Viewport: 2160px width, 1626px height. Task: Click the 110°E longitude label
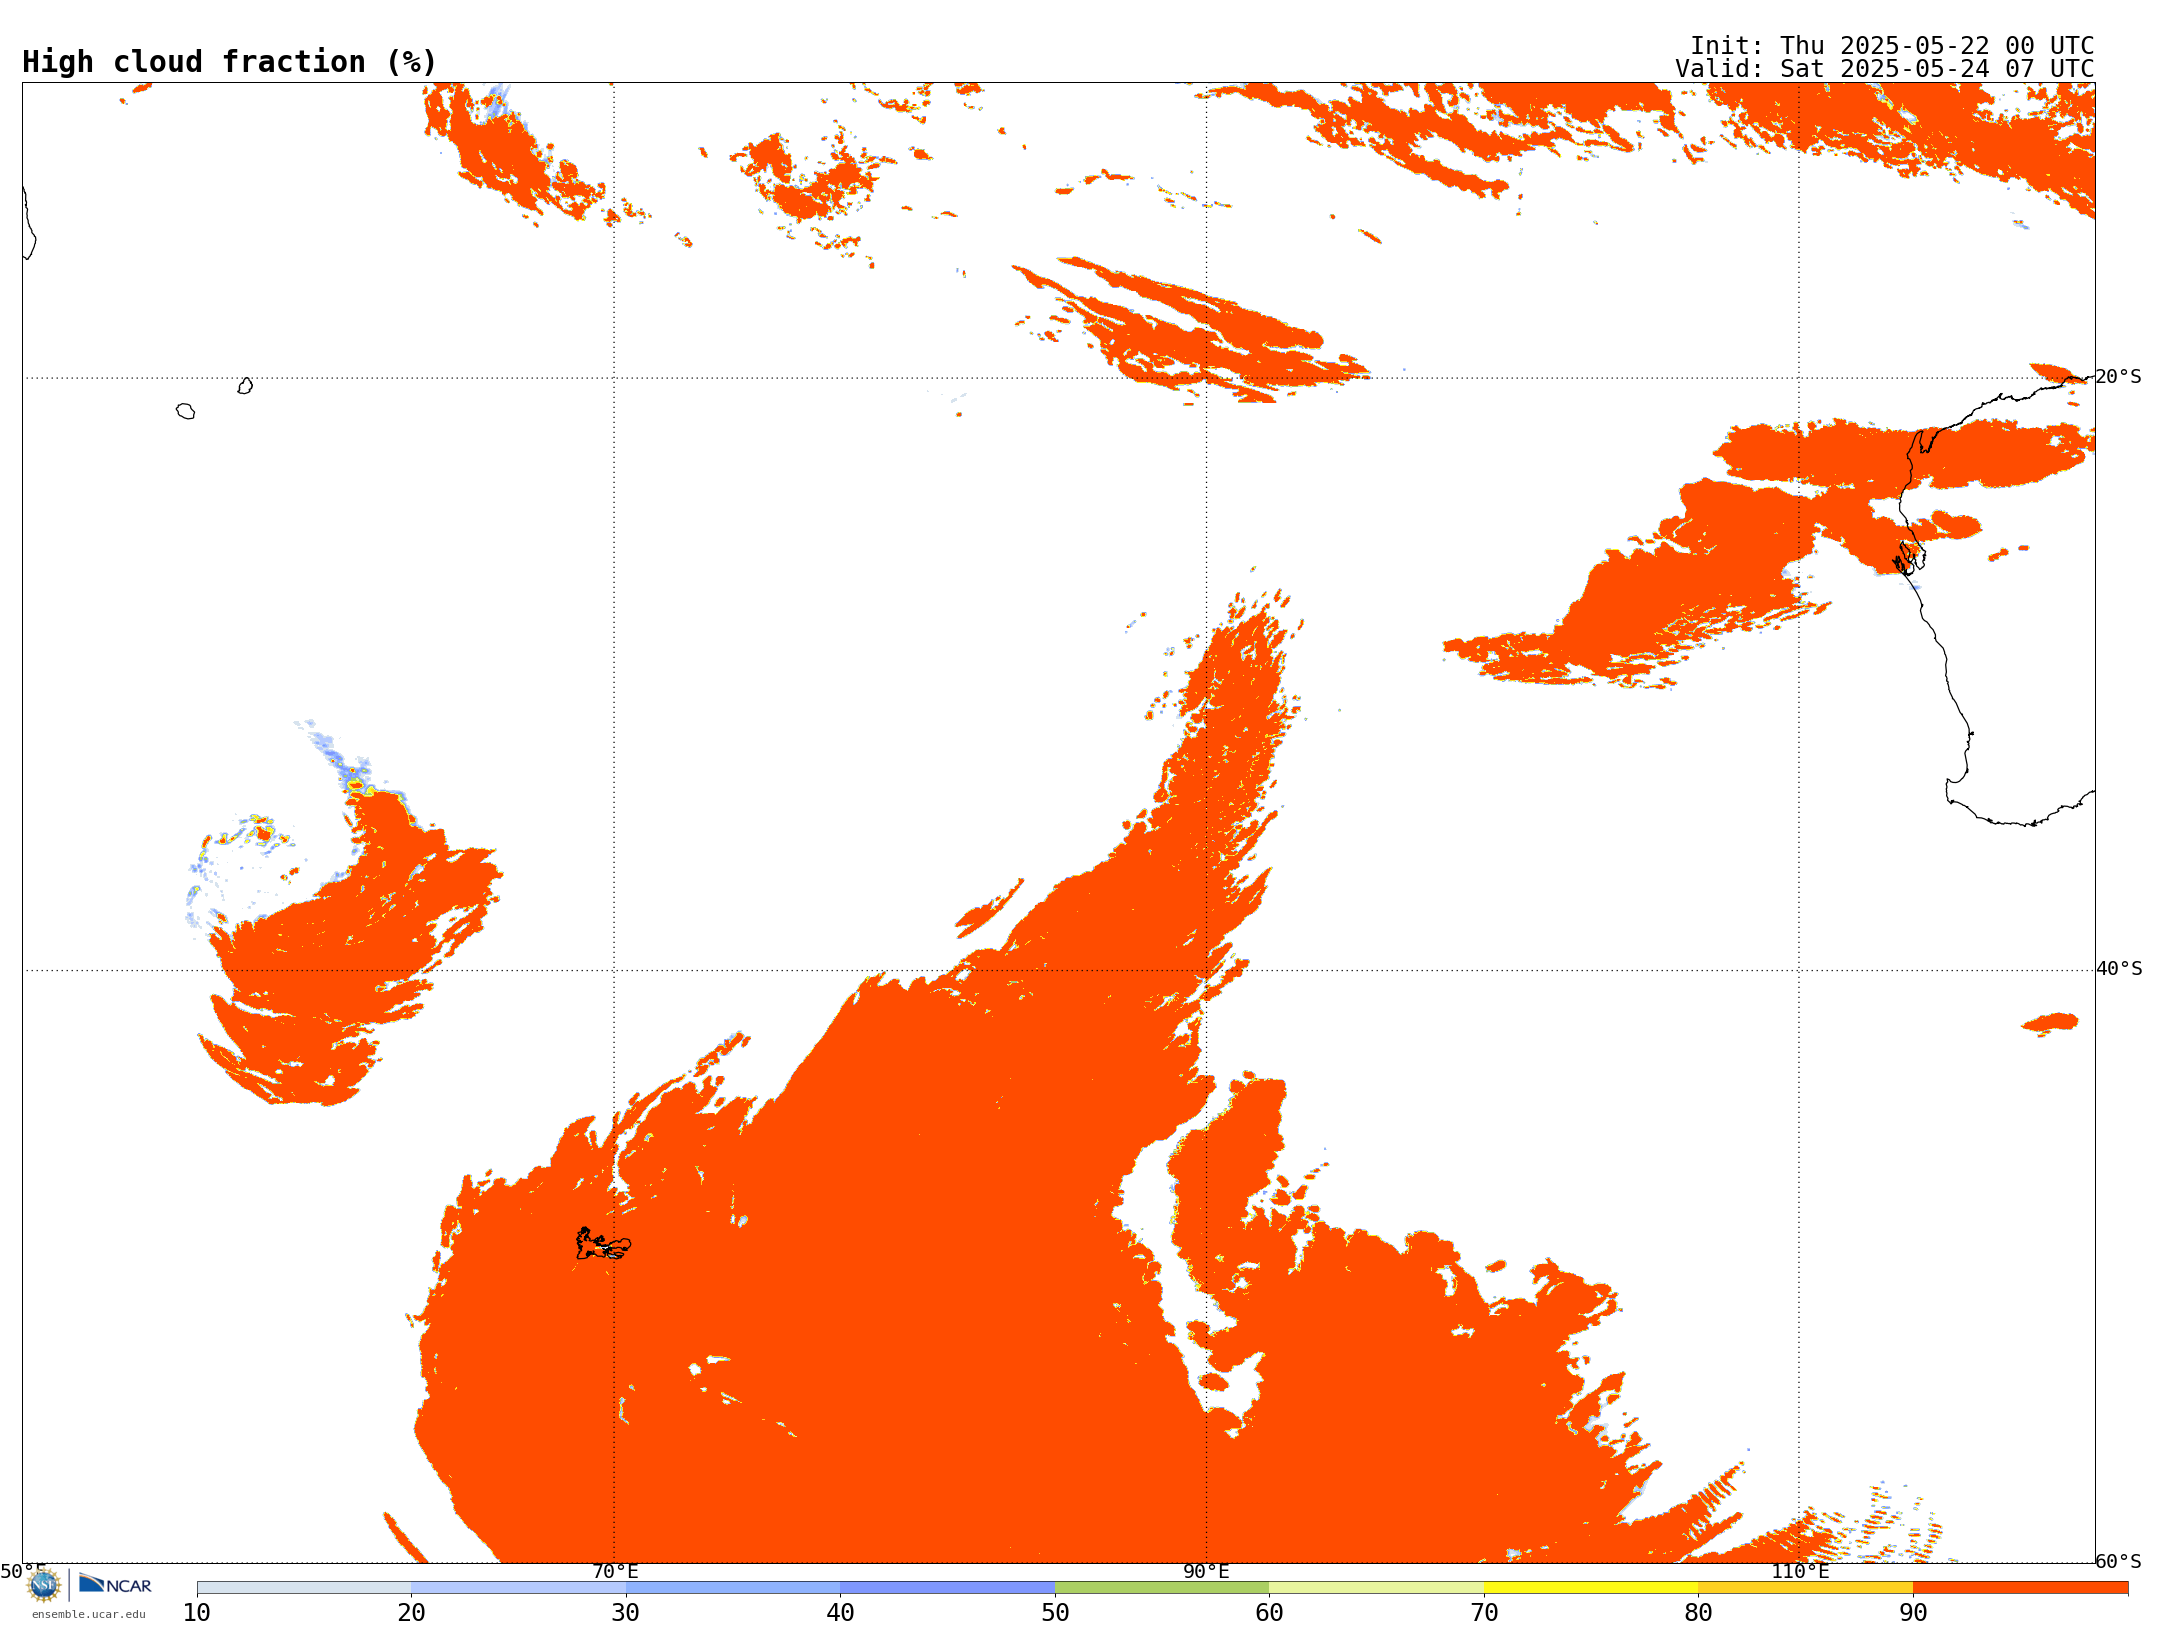coord(1800,1572)
